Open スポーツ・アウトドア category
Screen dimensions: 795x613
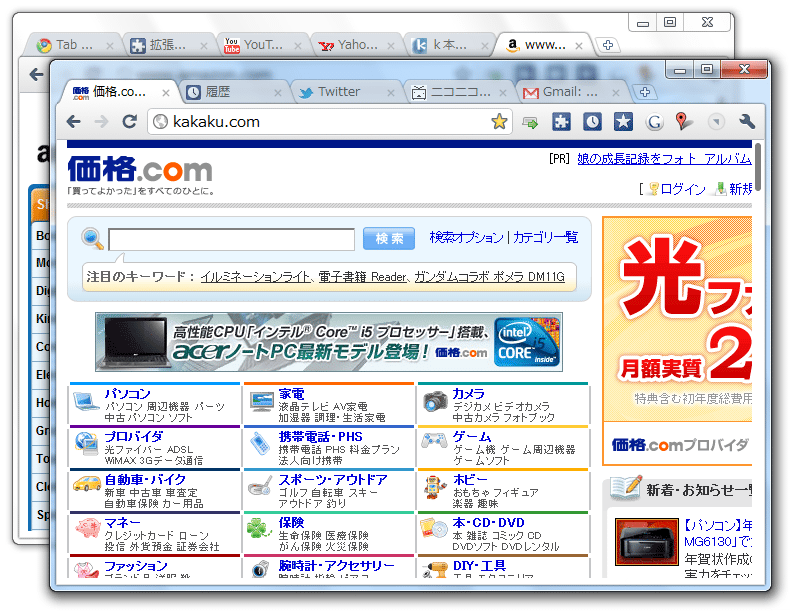pyautogui.click(x=333, y=480)
